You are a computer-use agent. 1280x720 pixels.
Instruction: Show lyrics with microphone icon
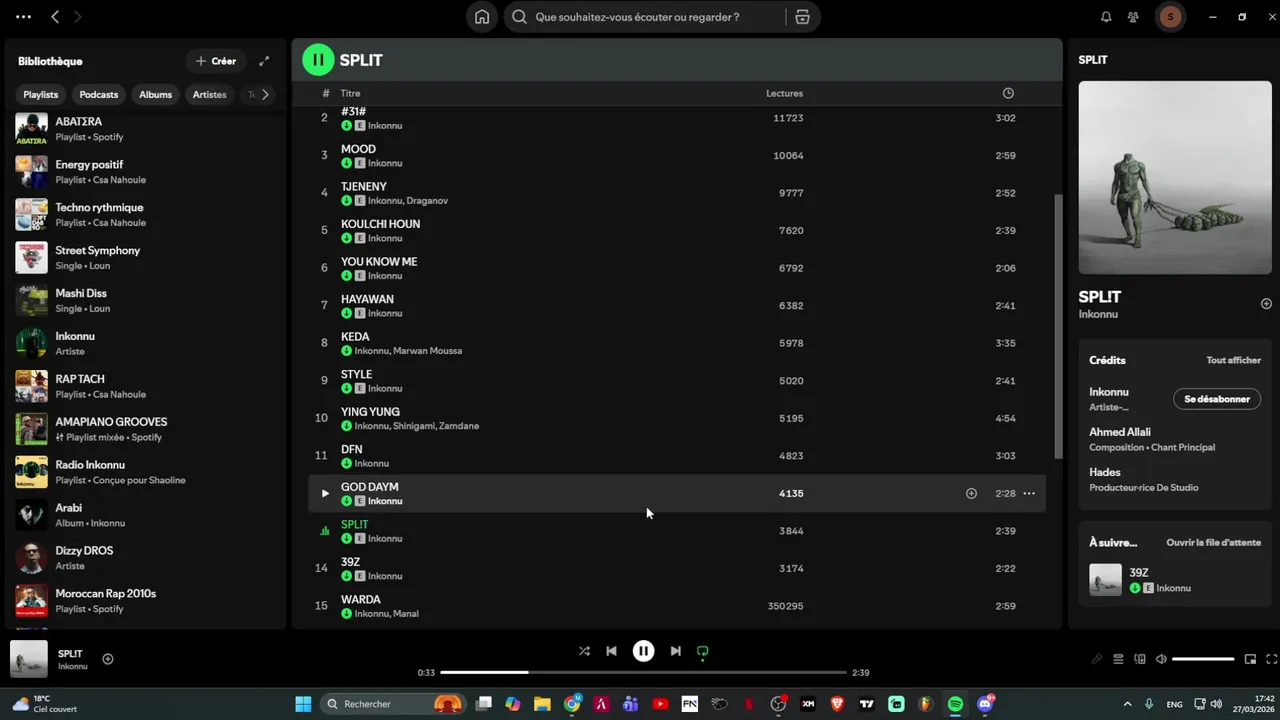(1096, 659)
